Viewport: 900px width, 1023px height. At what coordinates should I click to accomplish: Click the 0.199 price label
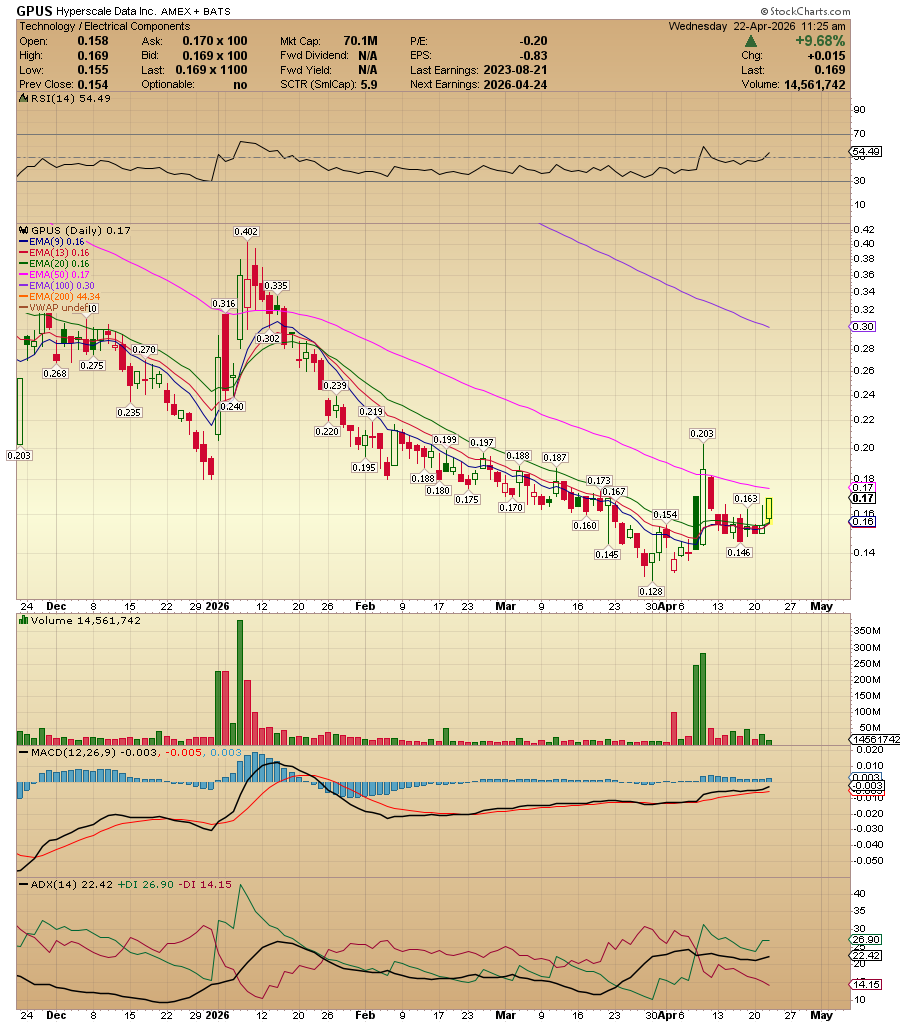pyautogui.click(x=445, y=440)
